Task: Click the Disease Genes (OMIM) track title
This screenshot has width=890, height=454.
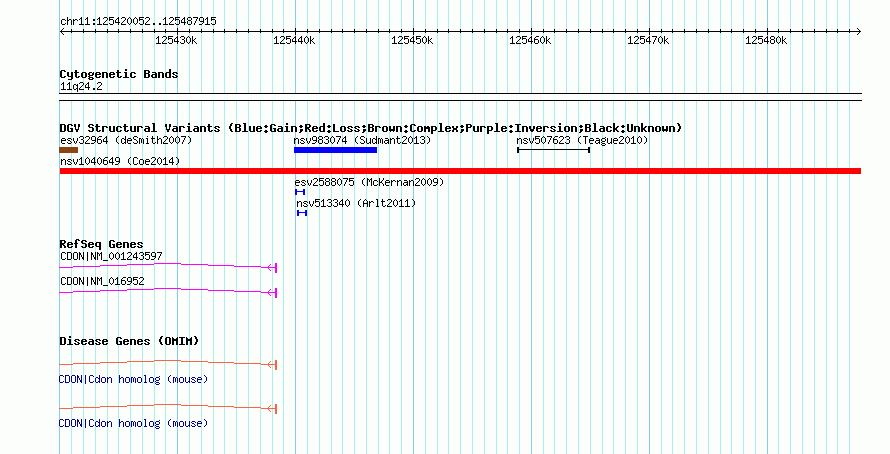Action: [129, 341]
